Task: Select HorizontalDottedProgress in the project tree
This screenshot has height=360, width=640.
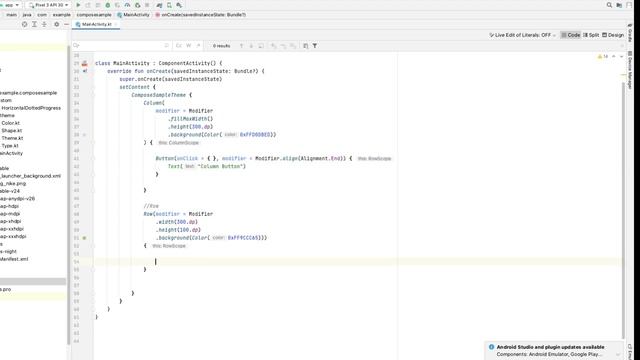Action: point(31,108)
